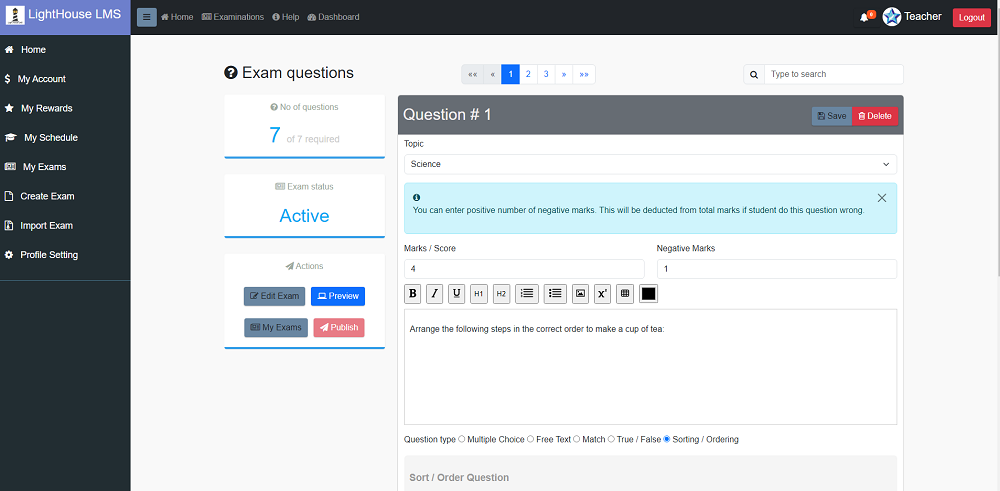Go to next page of questions
The height and width of the screenshot is (491, 1000).
click(x=564, y=74)
